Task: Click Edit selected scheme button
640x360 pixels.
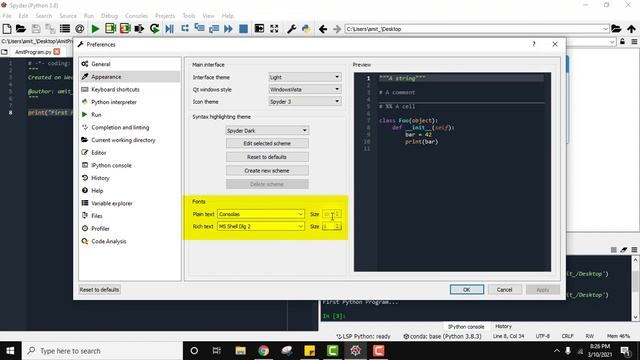Action: click(x=267, y=143)
